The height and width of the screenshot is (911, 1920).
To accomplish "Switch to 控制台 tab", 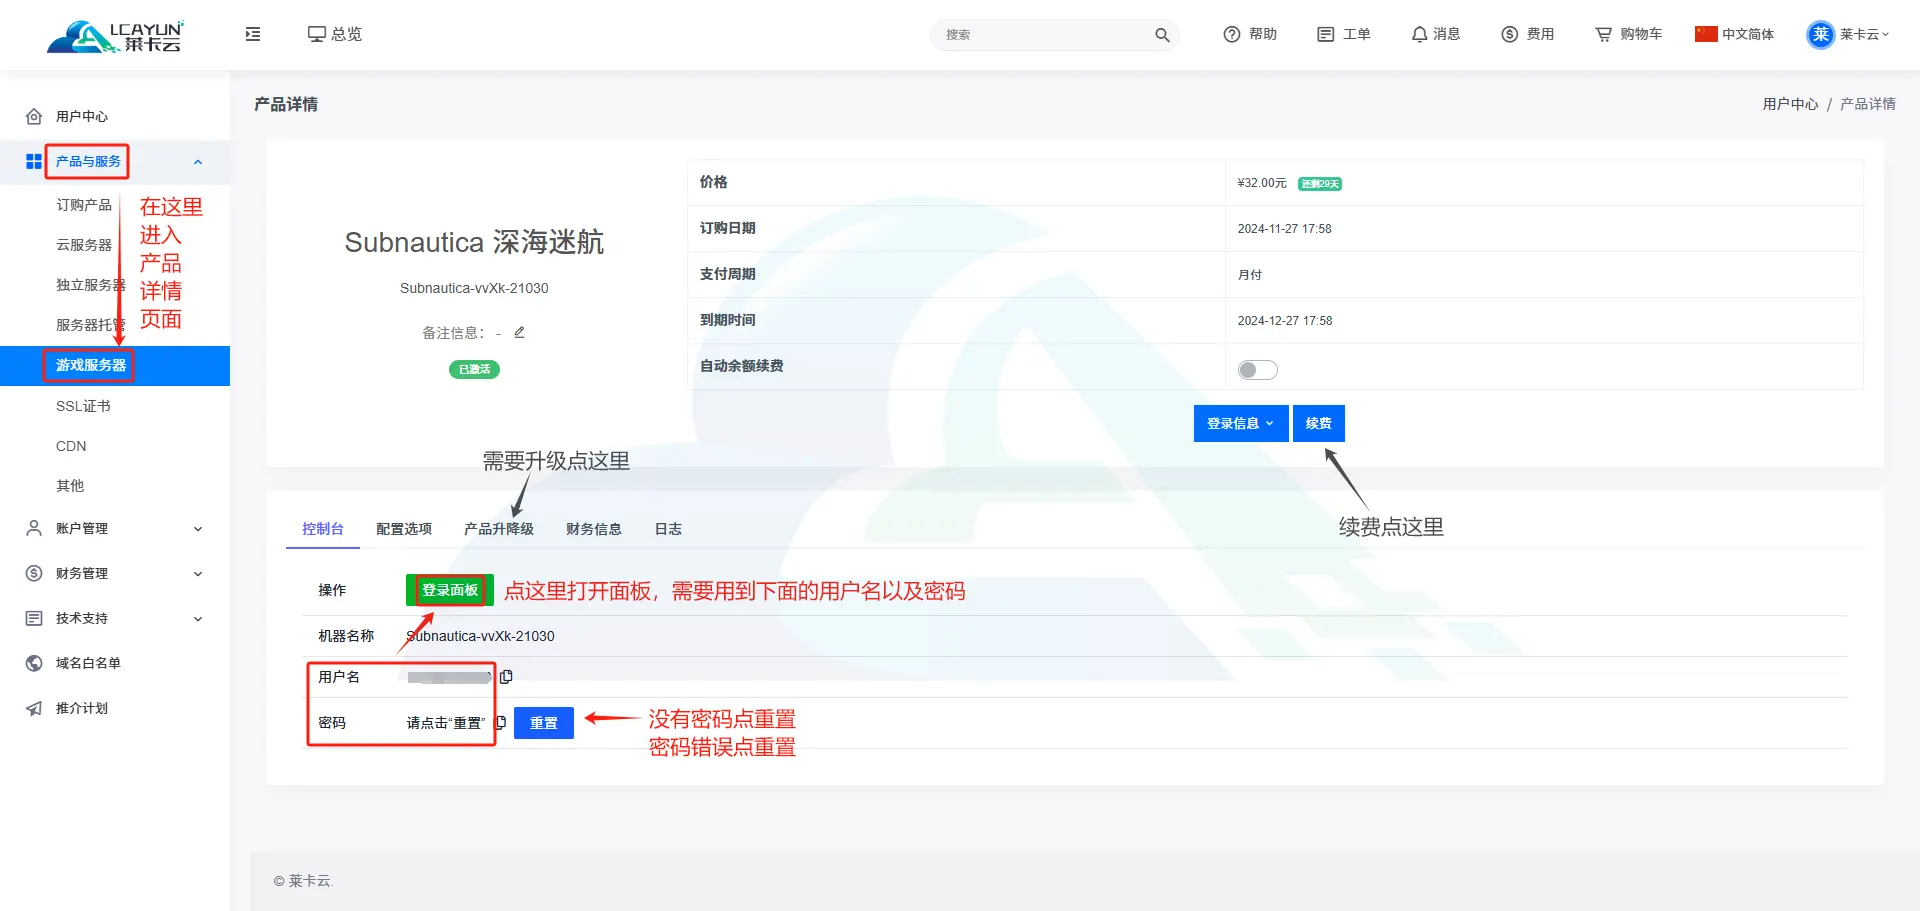I will click(x=323, y=529).
